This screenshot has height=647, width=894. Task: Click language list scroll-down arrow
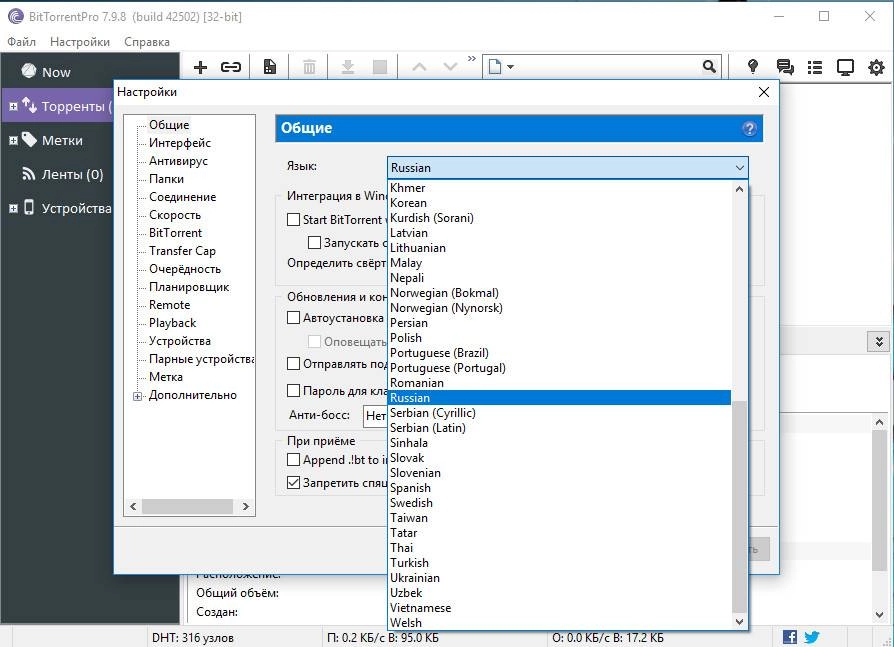[x=739, y=622]
